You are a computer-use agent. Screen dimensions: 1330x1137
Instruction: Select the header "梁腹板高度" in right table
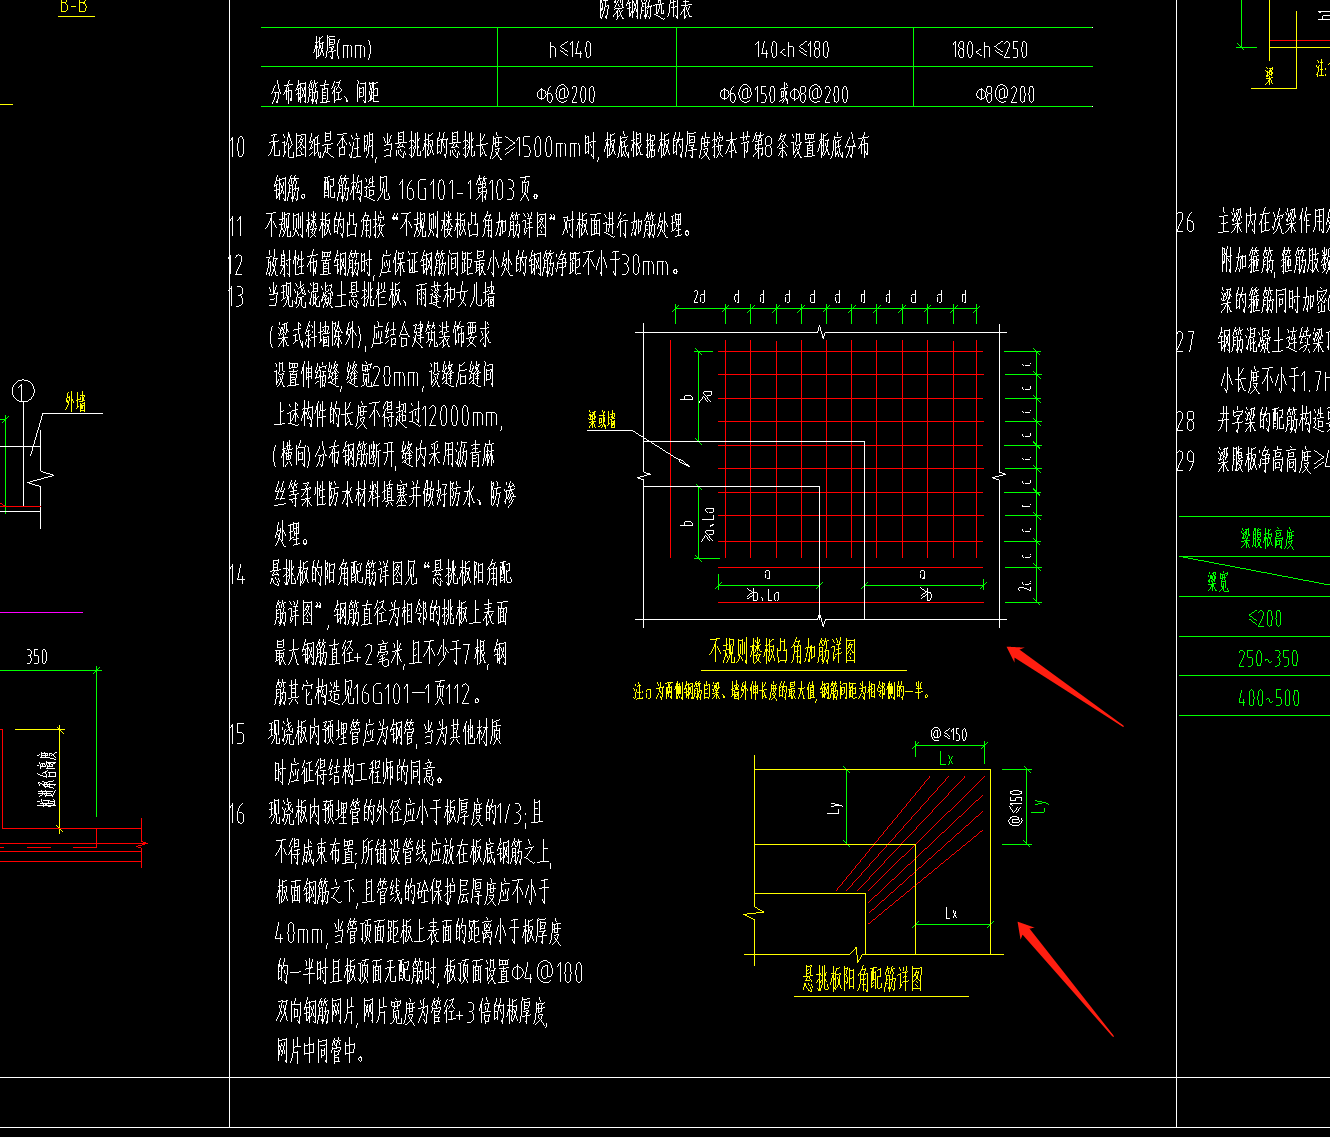(1268, 539)
